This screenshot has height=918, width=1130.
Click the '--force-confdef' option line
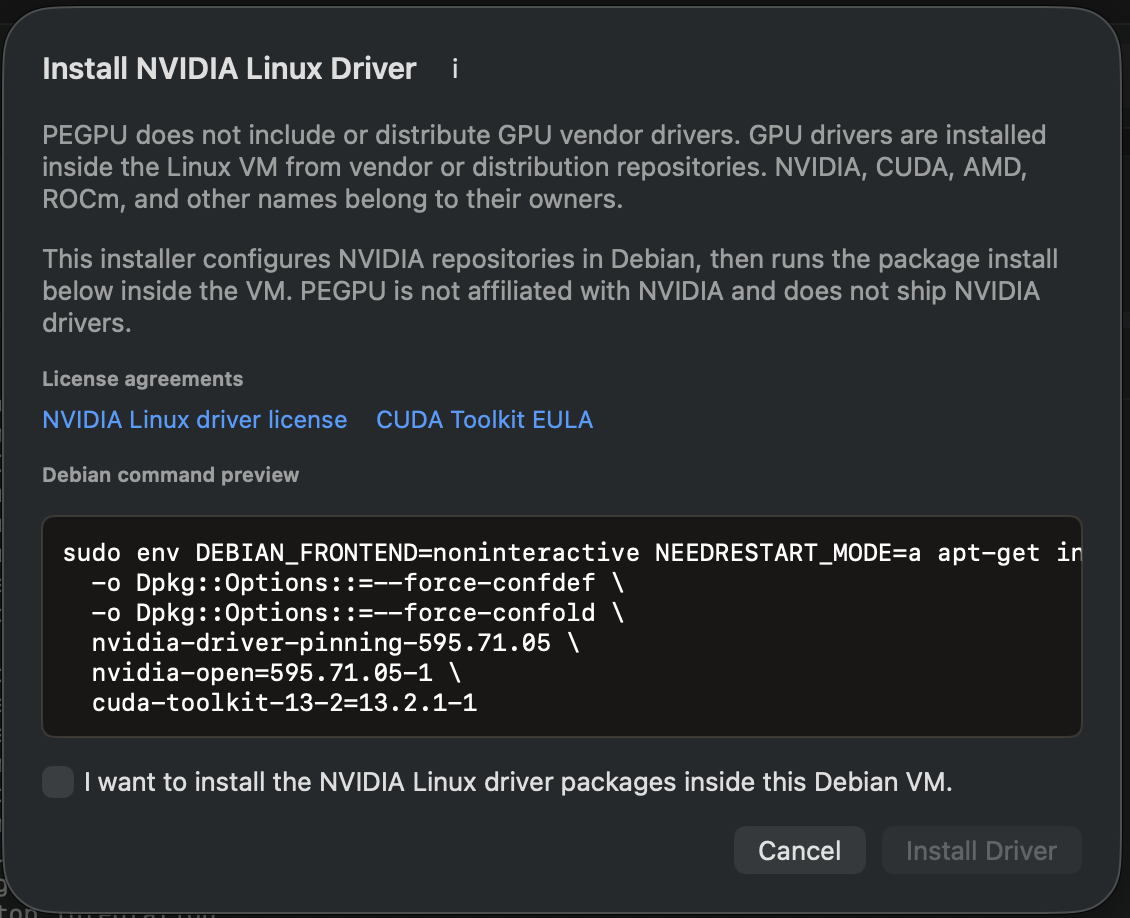tap(357, 582)
